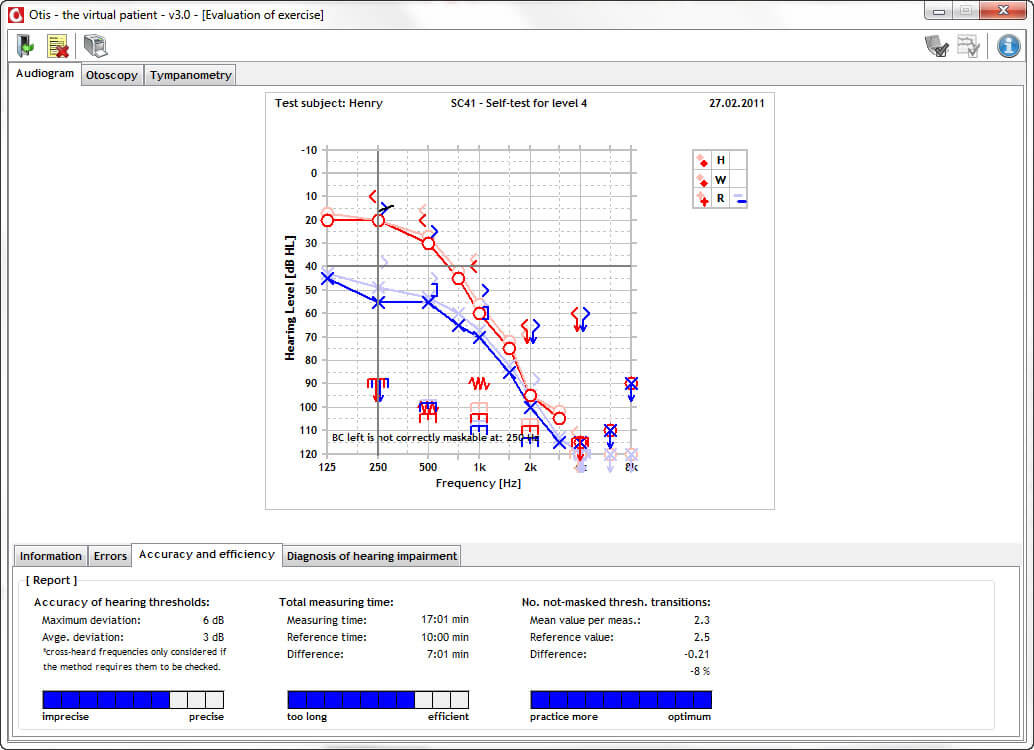Click the red cross R legend symbol

click(703, 199)
